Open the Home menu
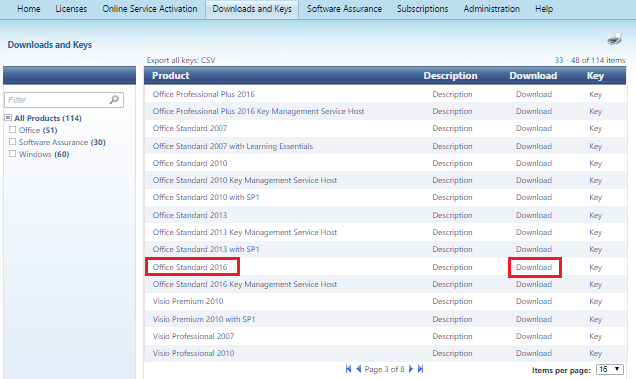 pyautogui.click(x=28, y=9)
